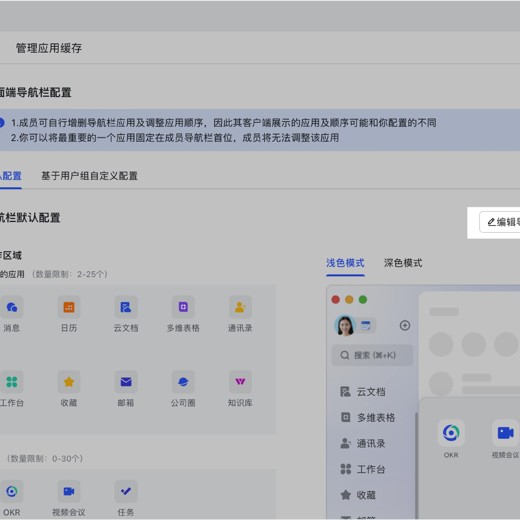Select the 多维表格 app icon in grid
520x520 pixels.
click(183, 307)
